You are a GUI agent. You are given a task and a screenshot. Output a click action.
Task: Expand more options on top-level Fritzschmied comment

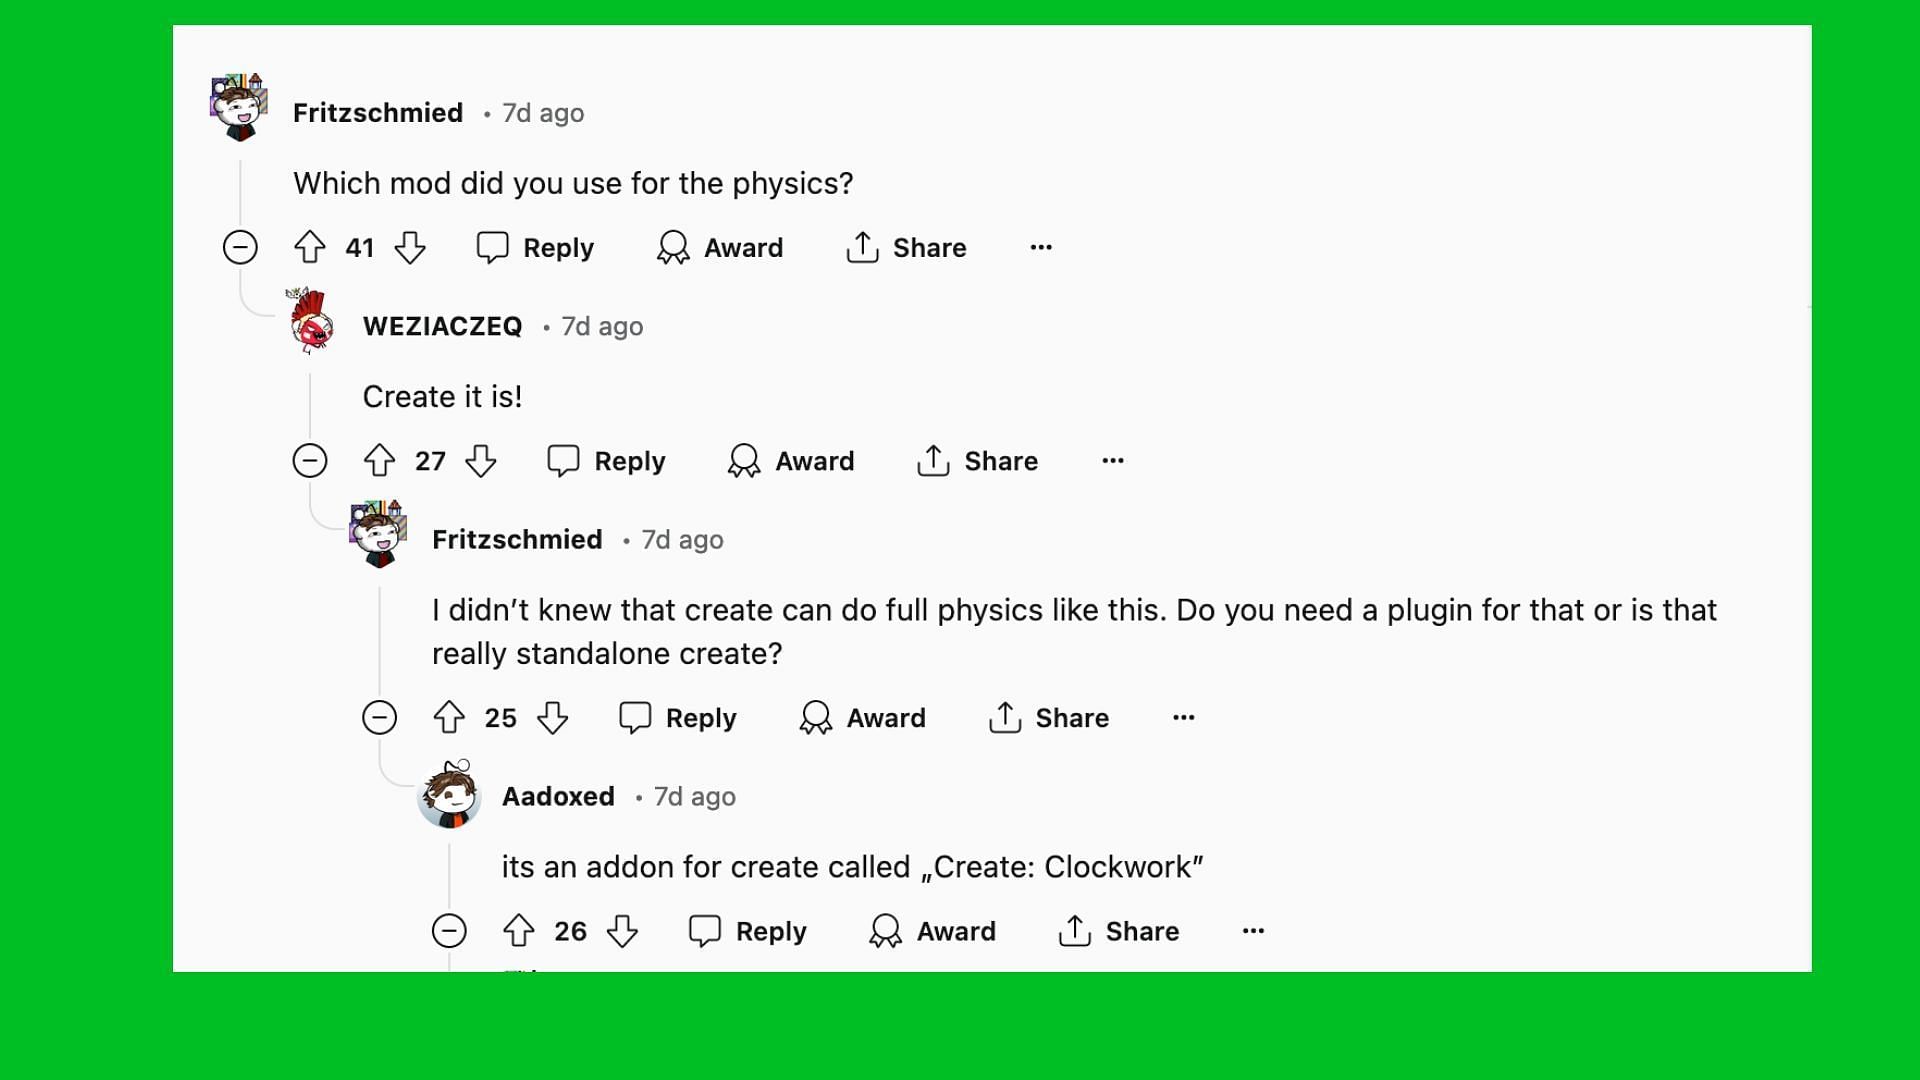[x=1040, y=248]
